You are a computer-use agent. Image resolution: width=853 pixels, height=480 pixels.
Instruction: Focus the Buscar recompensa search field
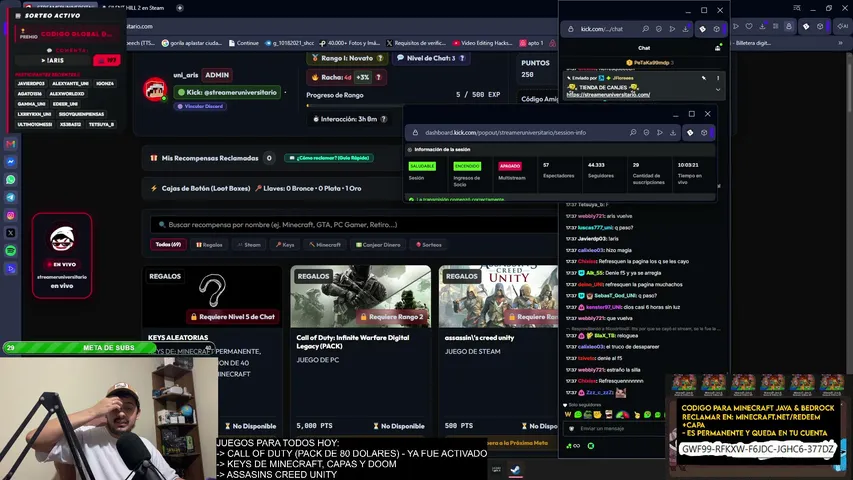click(354, 225)
